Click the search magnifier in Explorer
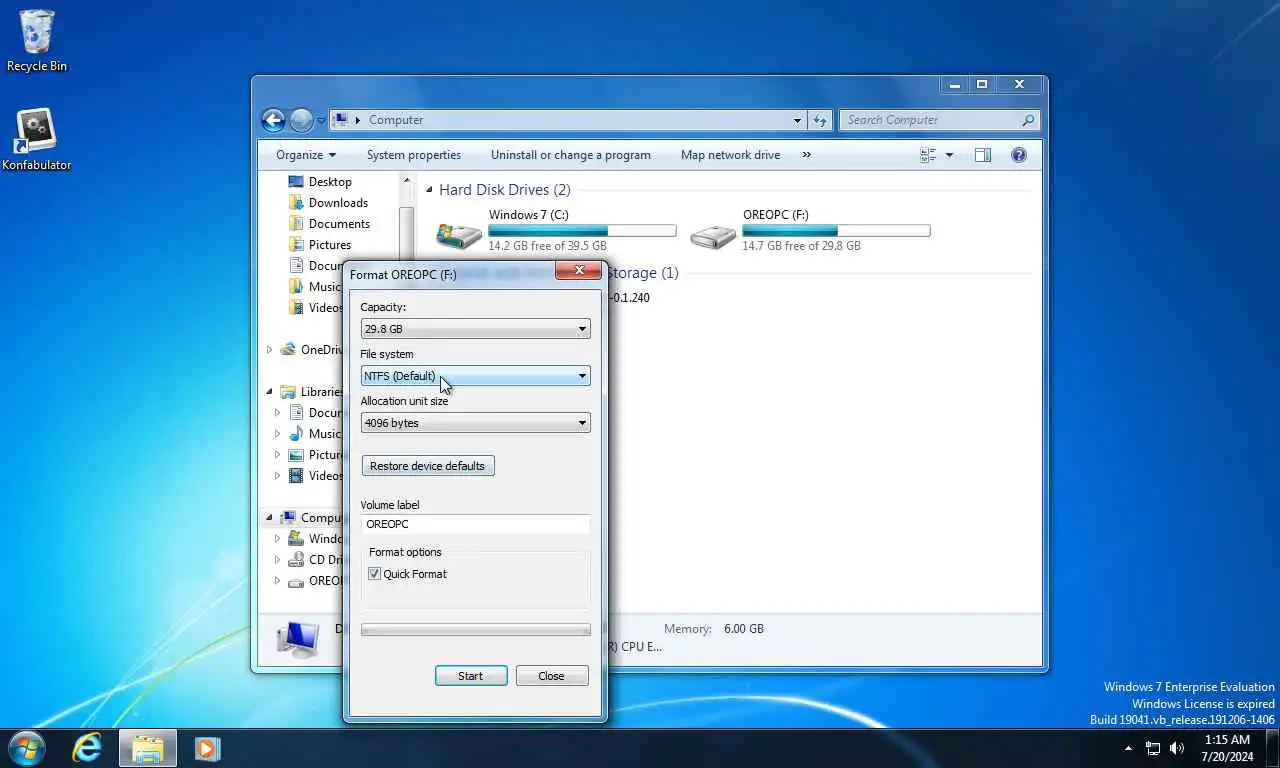This screenshot has width=1280, height=768. click(1027, 120)
